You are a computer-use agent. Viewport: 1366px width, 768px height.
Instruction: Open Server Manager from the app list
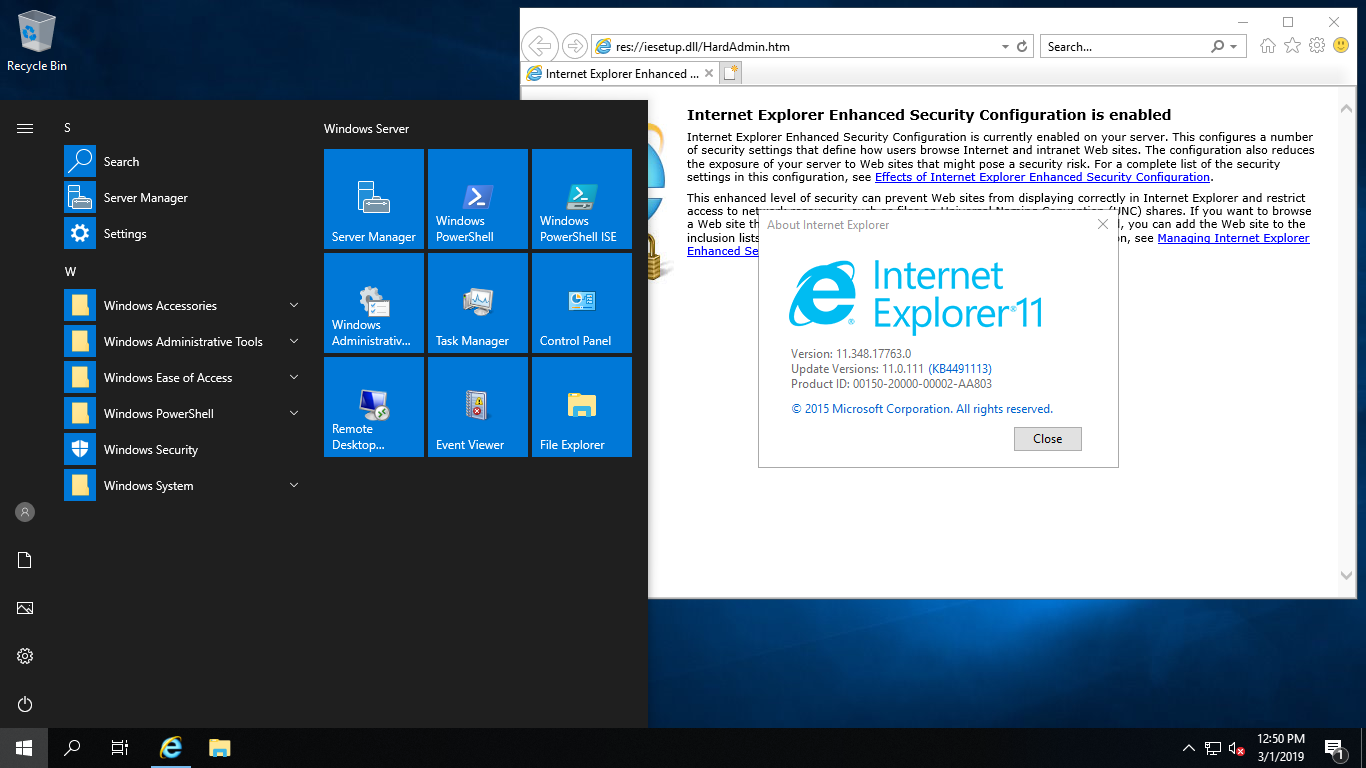pyautogui.click(x=184, y=198)
